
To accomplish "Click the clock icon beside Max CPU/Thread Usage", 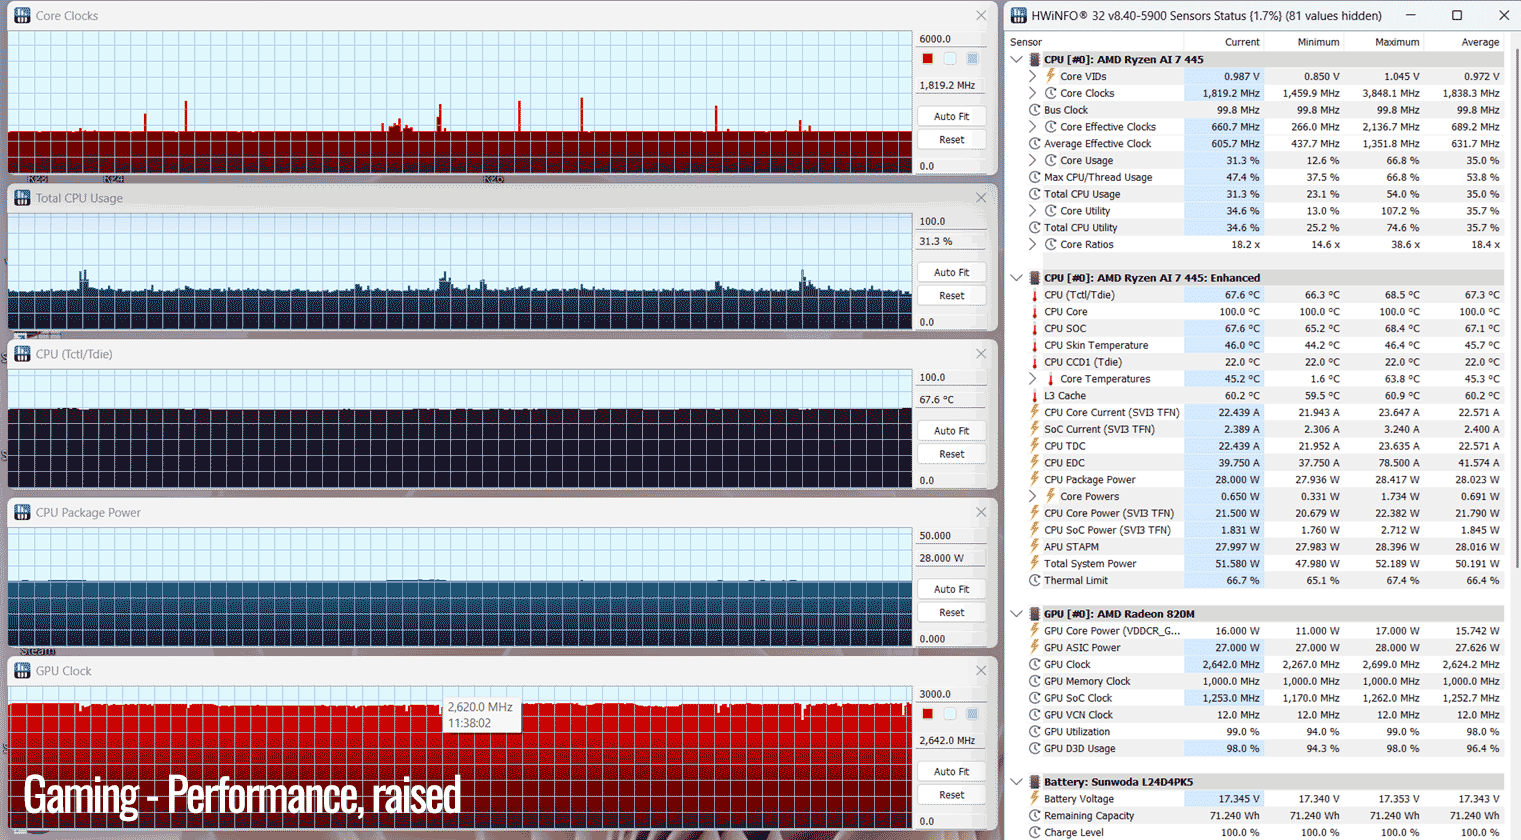I will [x=1035, y=177].
